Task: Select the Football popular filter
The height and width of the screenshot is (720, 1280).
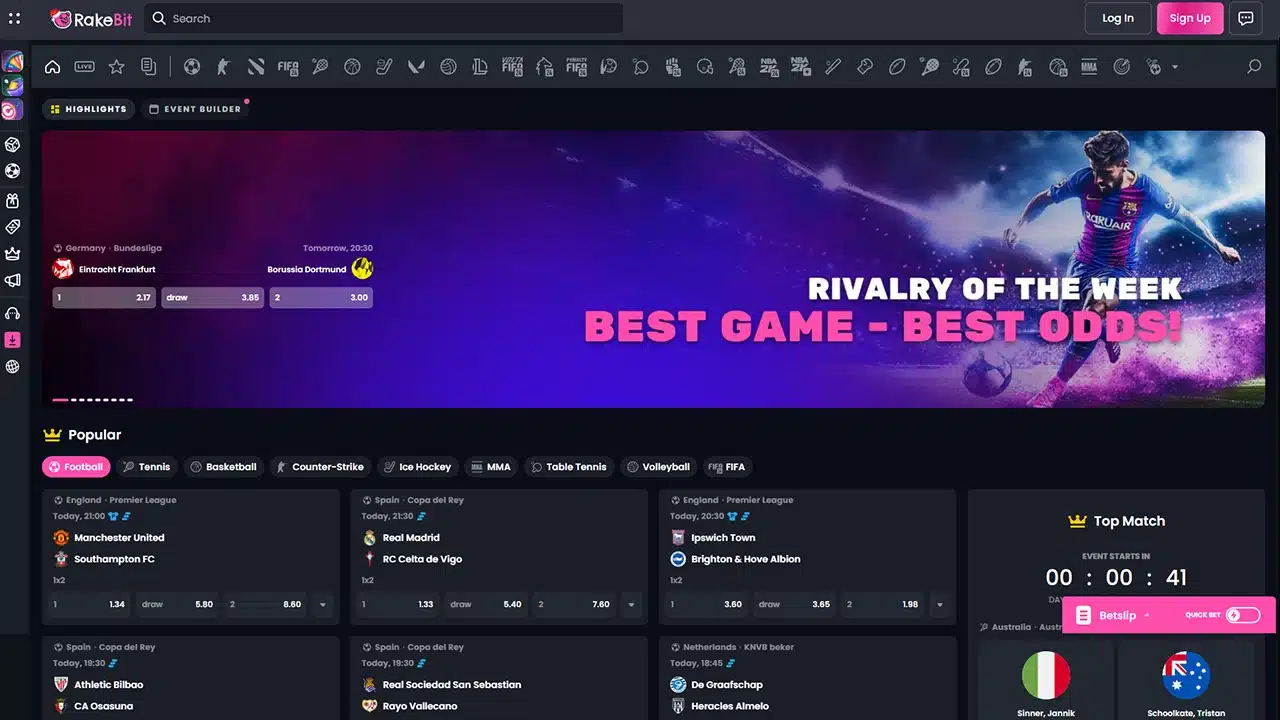Action: (x=76, y=467)
